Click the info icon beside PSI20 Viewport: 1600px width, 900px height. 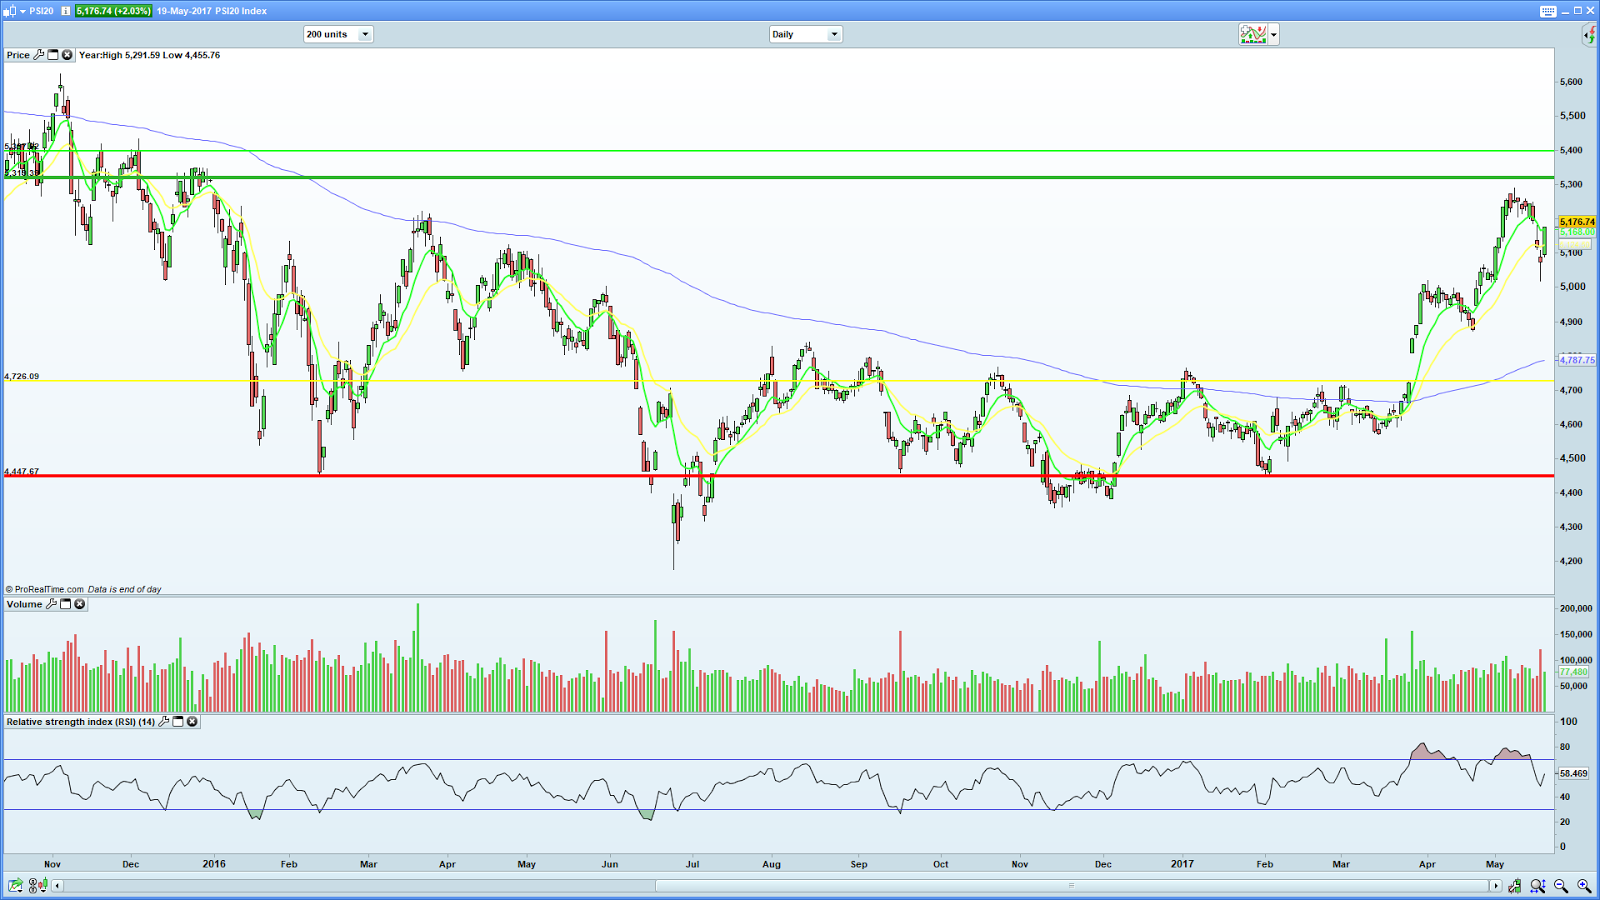[66, 11]
